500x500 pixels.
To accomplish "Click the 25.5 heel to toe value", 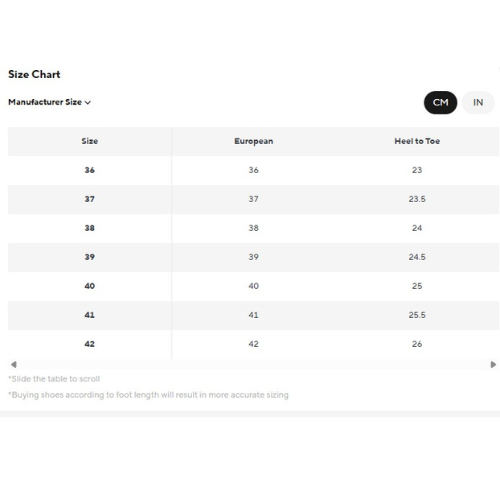I will (x=417, y=315).
